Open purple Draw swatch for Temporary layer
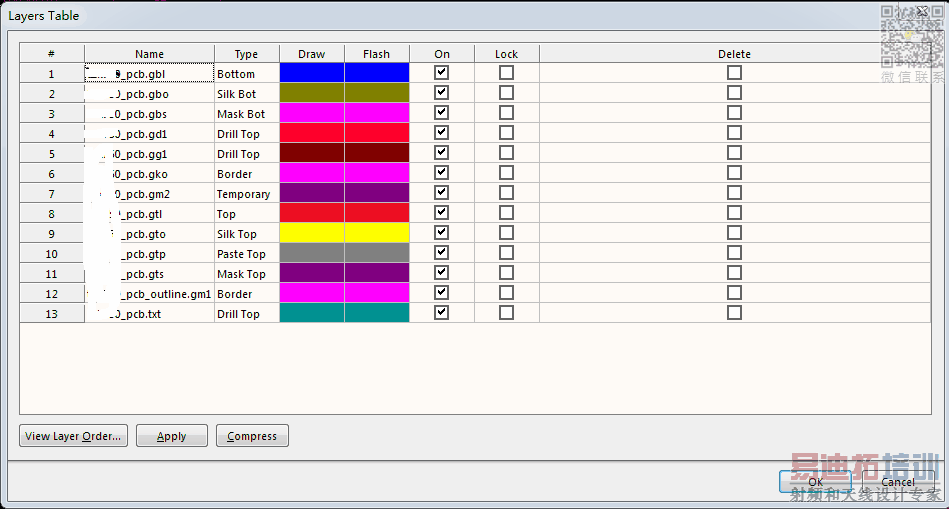The width and height of the screenshot is (949, 509). coord(312,192)
